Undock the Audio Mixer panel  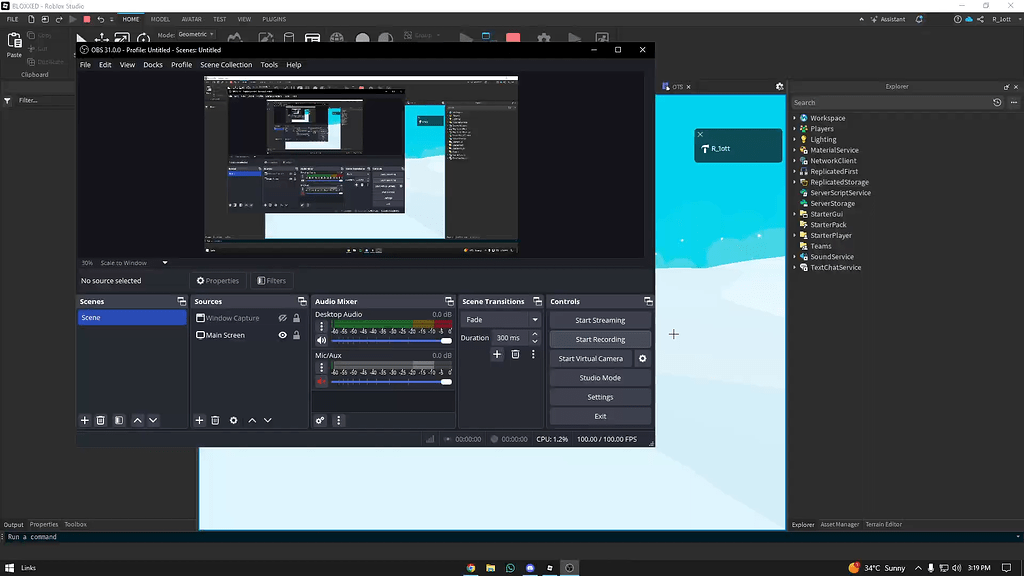449,301
